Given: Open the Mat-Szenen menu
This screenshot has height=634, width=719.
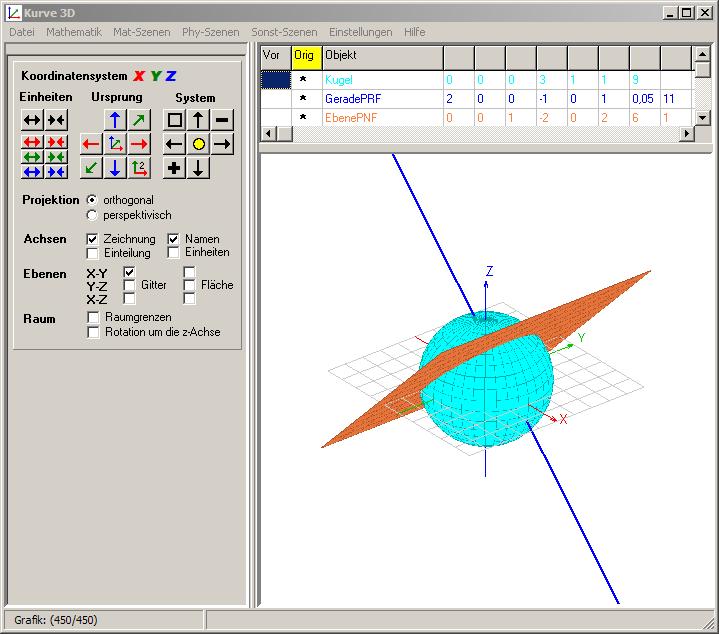Looking at the screenshot, I should 142,32.
